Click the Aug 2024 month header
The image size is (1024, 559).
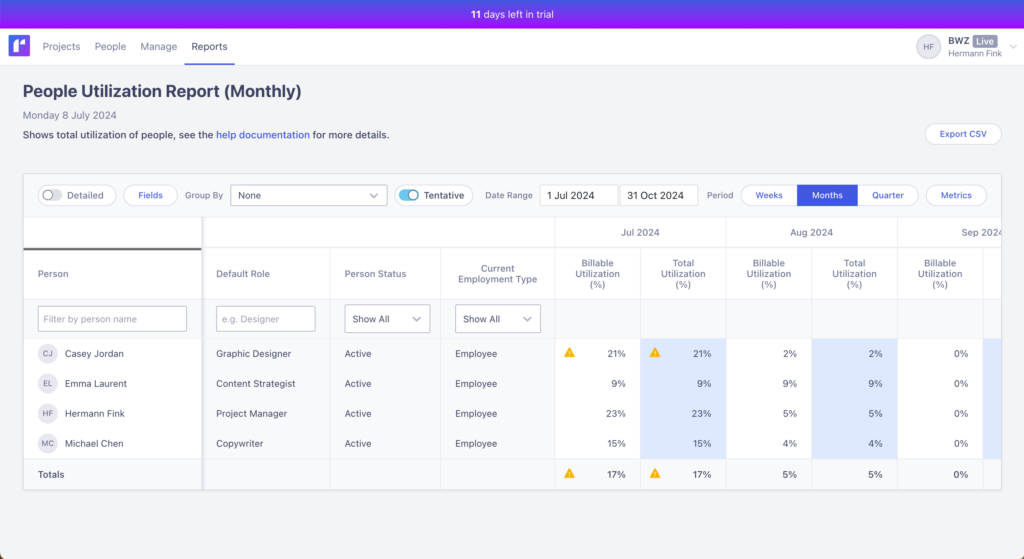pyautogui.click(x=811, y=232)
